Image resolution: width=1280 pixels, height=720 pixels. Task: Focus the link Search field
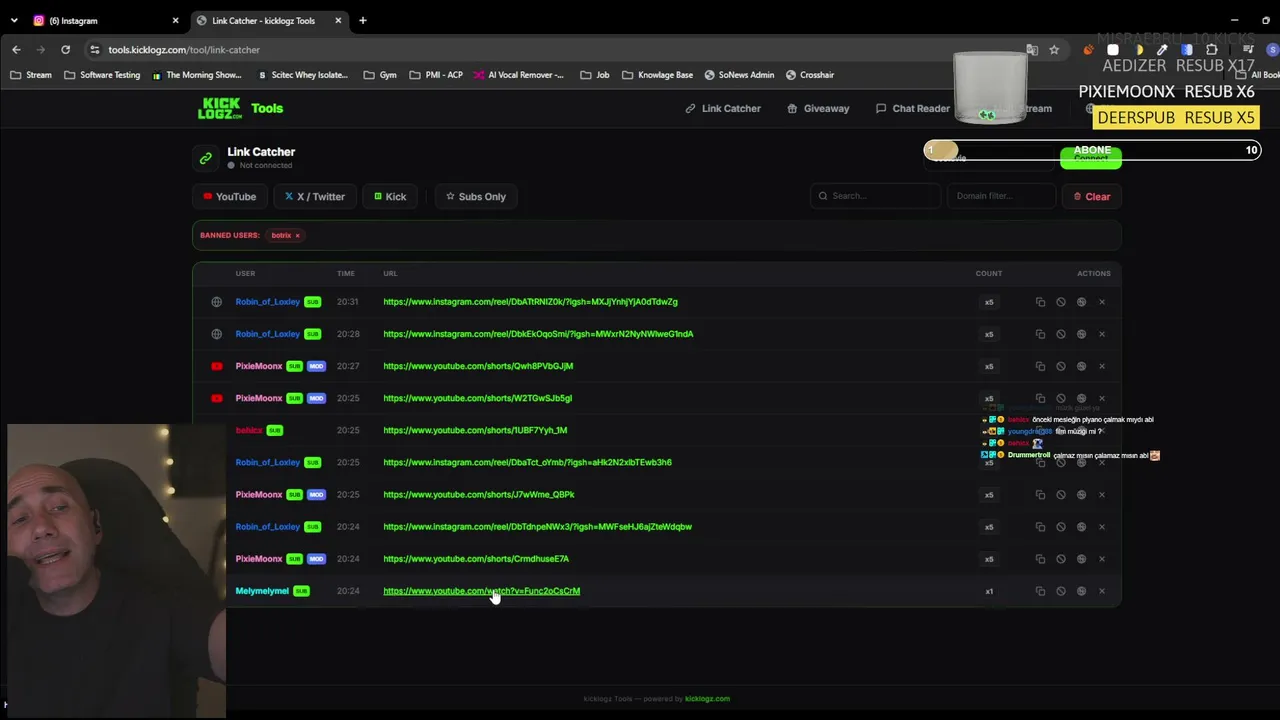click(875, 196)
